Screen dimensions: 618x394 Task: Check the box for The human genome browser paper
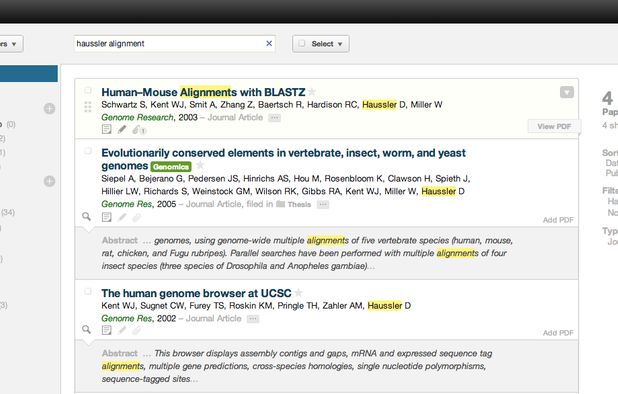click(x=88, y=292)
